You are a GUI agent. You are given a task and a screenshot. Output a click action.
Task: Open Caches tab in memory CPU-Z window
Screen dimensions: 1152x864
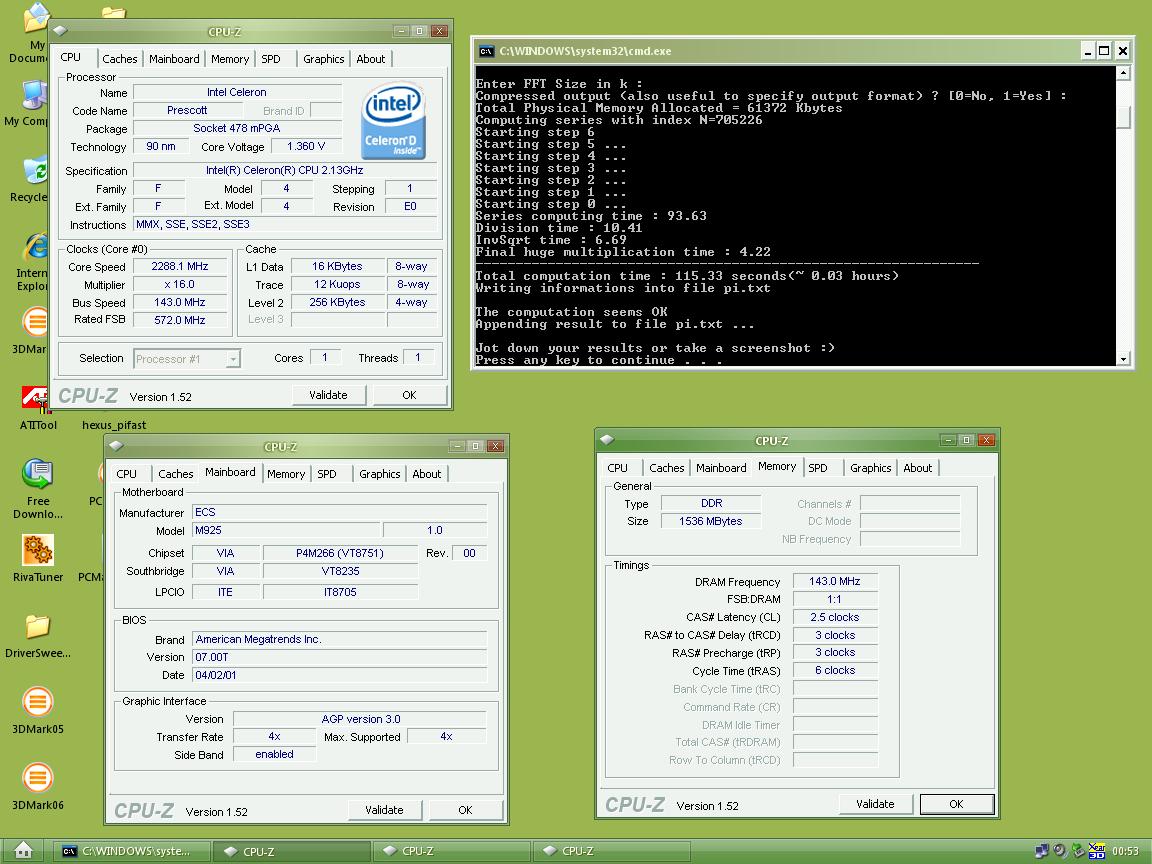coord(666,467)
